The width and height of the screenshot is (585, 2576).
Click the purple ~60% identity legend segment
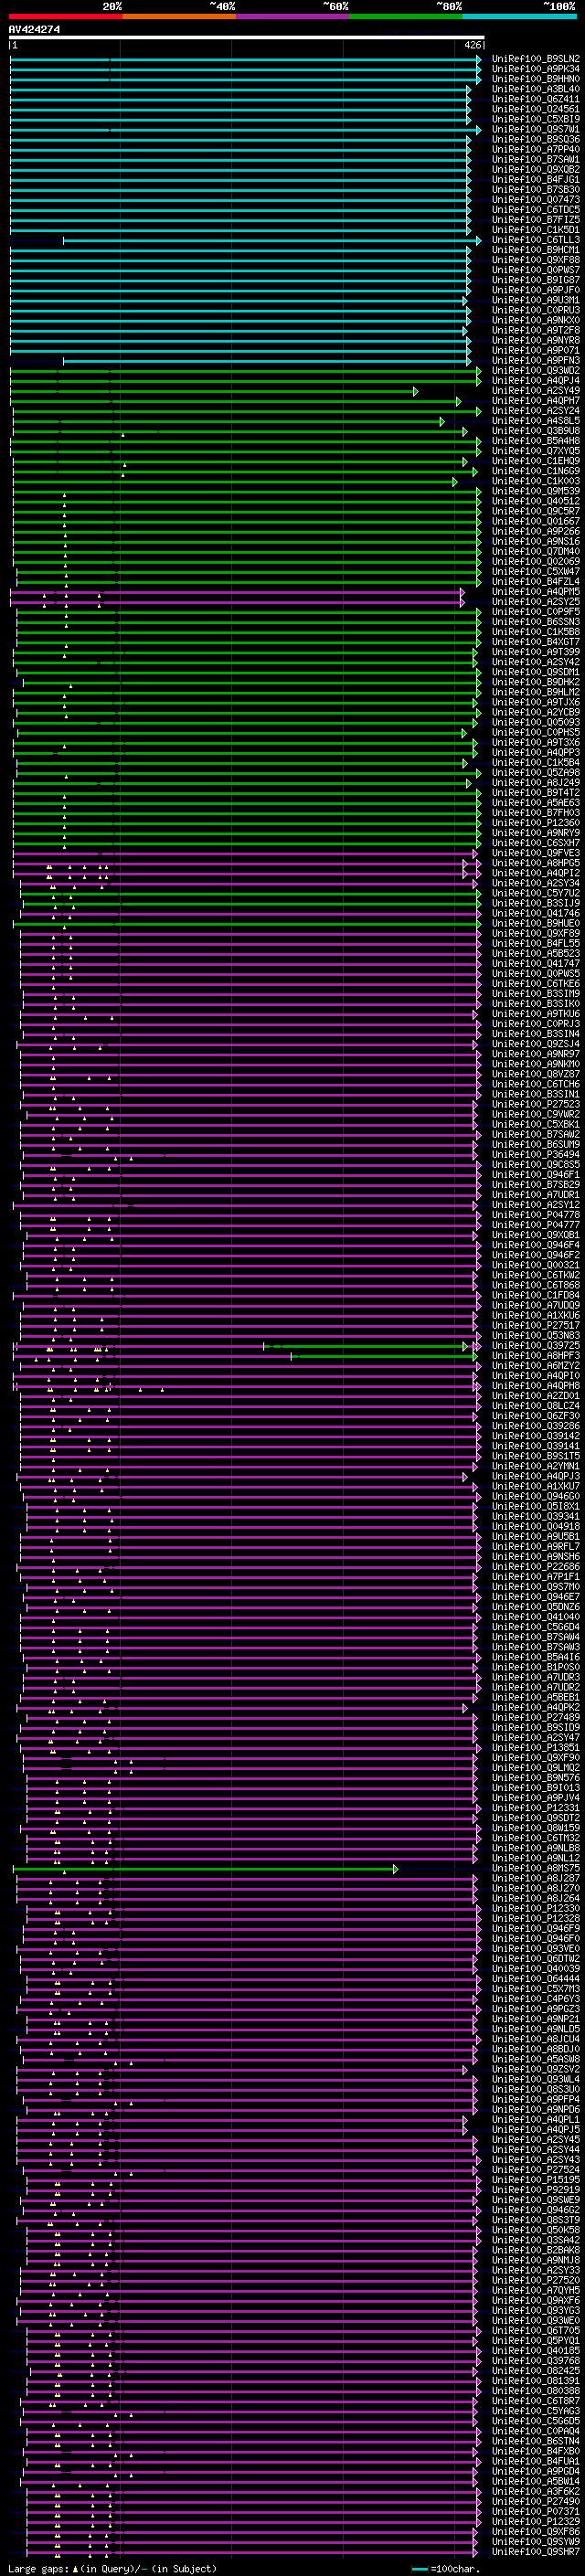click(x=292, y=16)
